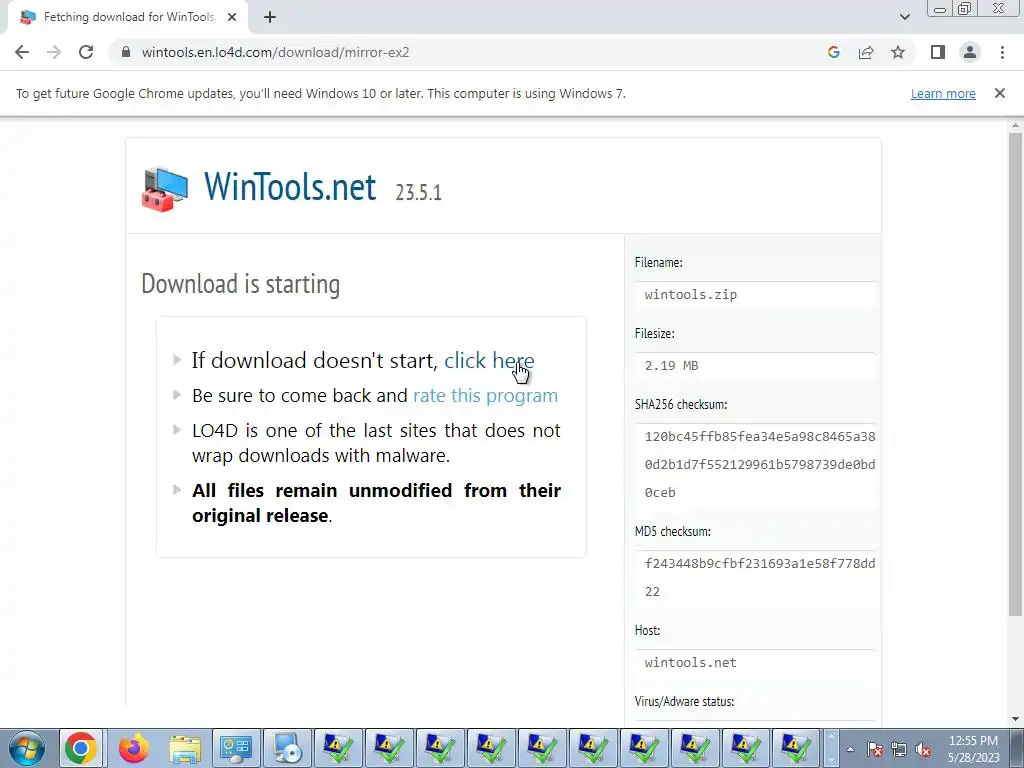Viewport: 1024px width, 768px height.
Task: Go back to the previous page
Action: [22, 52]
